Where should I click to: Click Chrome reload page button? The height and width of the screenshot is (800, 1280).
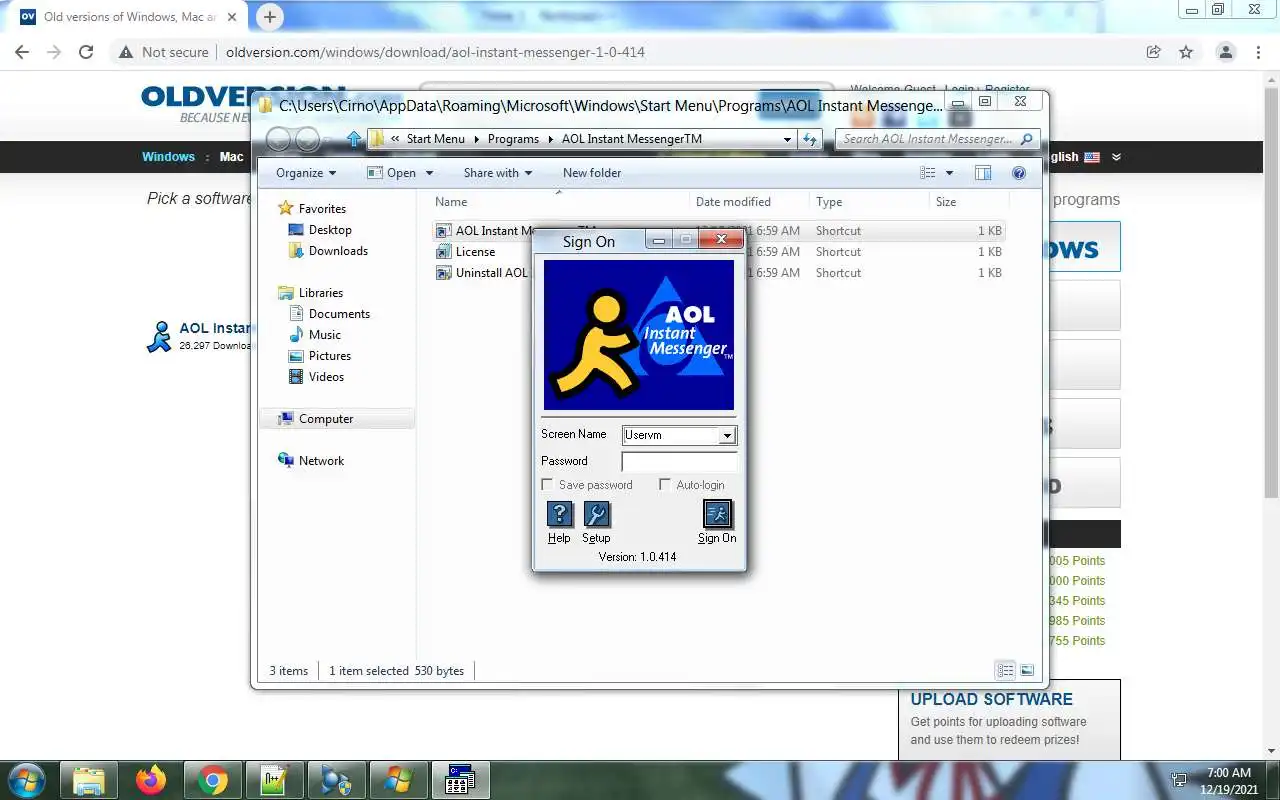[x=86, y=52]
